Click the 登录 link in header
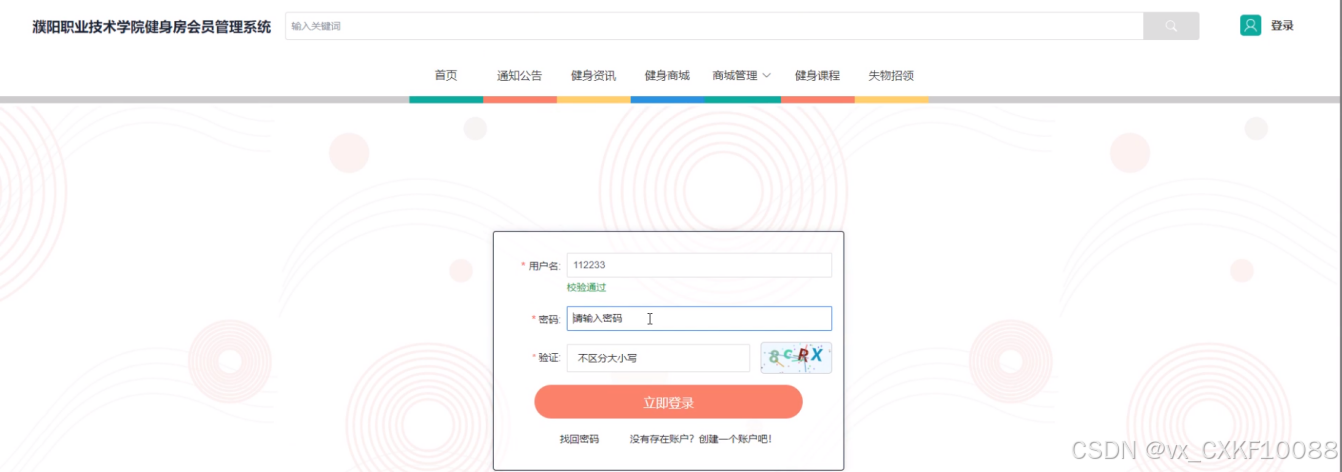Screen dimensions: 1342x472 (x=1282, y=26)
